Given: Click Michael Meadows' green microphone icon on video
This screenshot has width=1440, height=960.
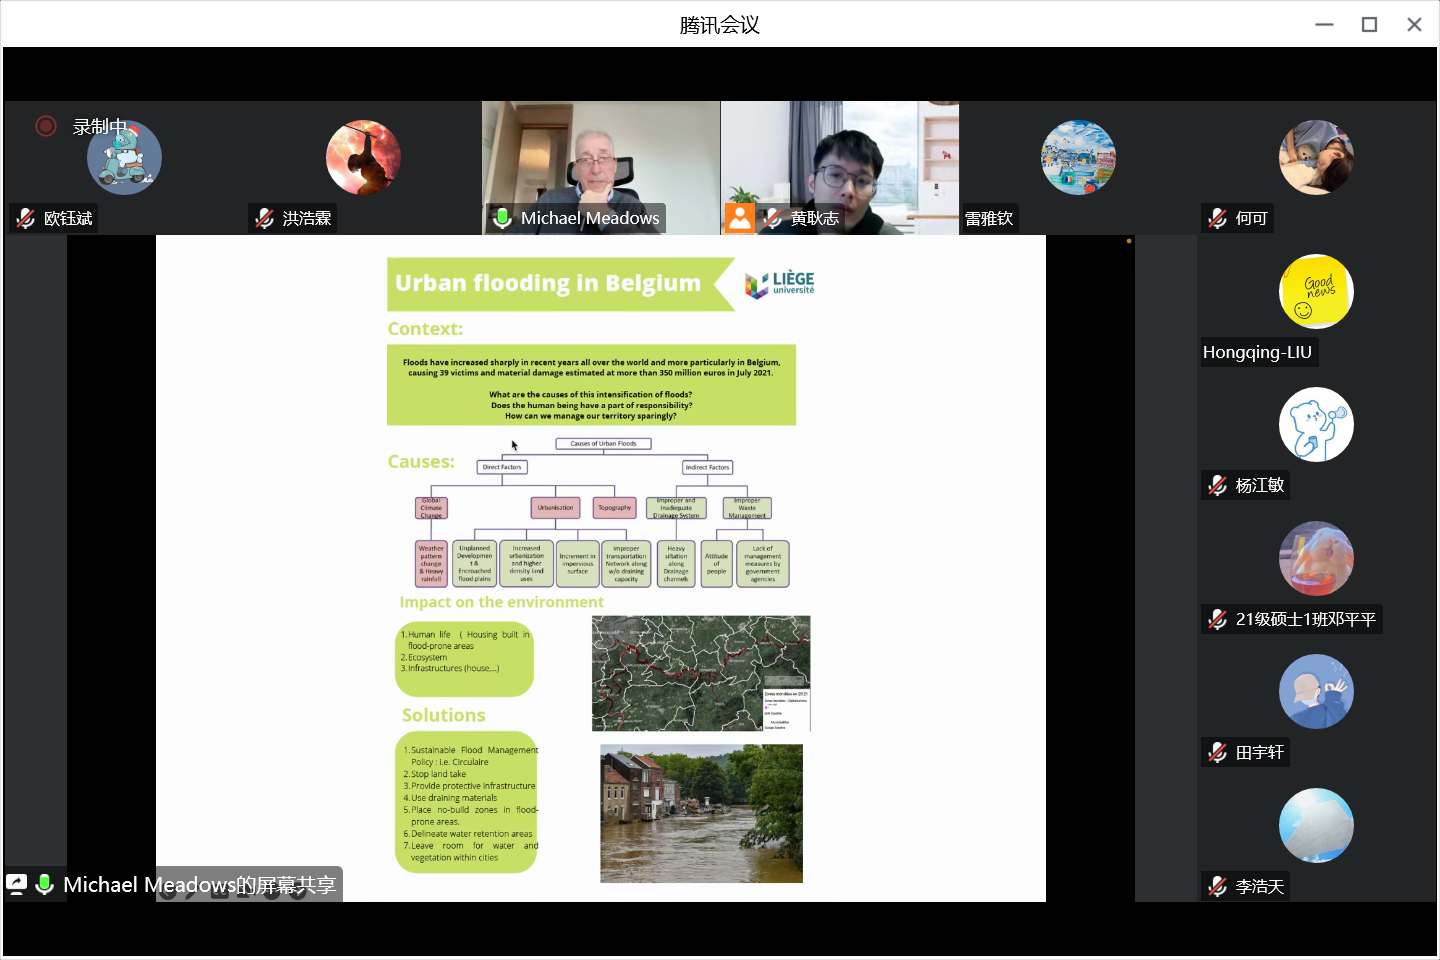Looking at the screenshot, I should coord(502,218).
